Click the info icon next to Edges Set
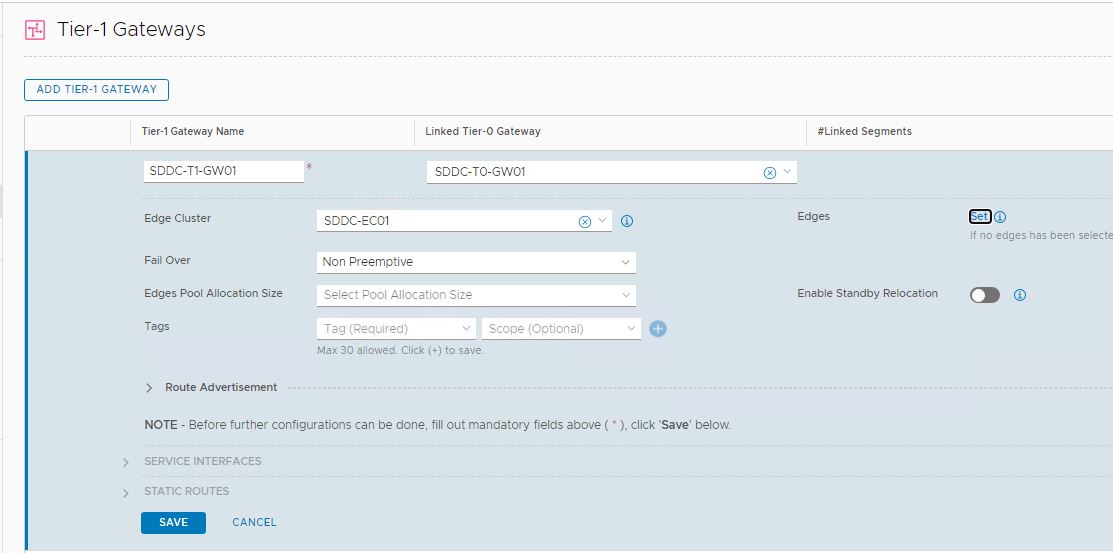The height and width of the screenshot is (553, 1113). 1000,217
